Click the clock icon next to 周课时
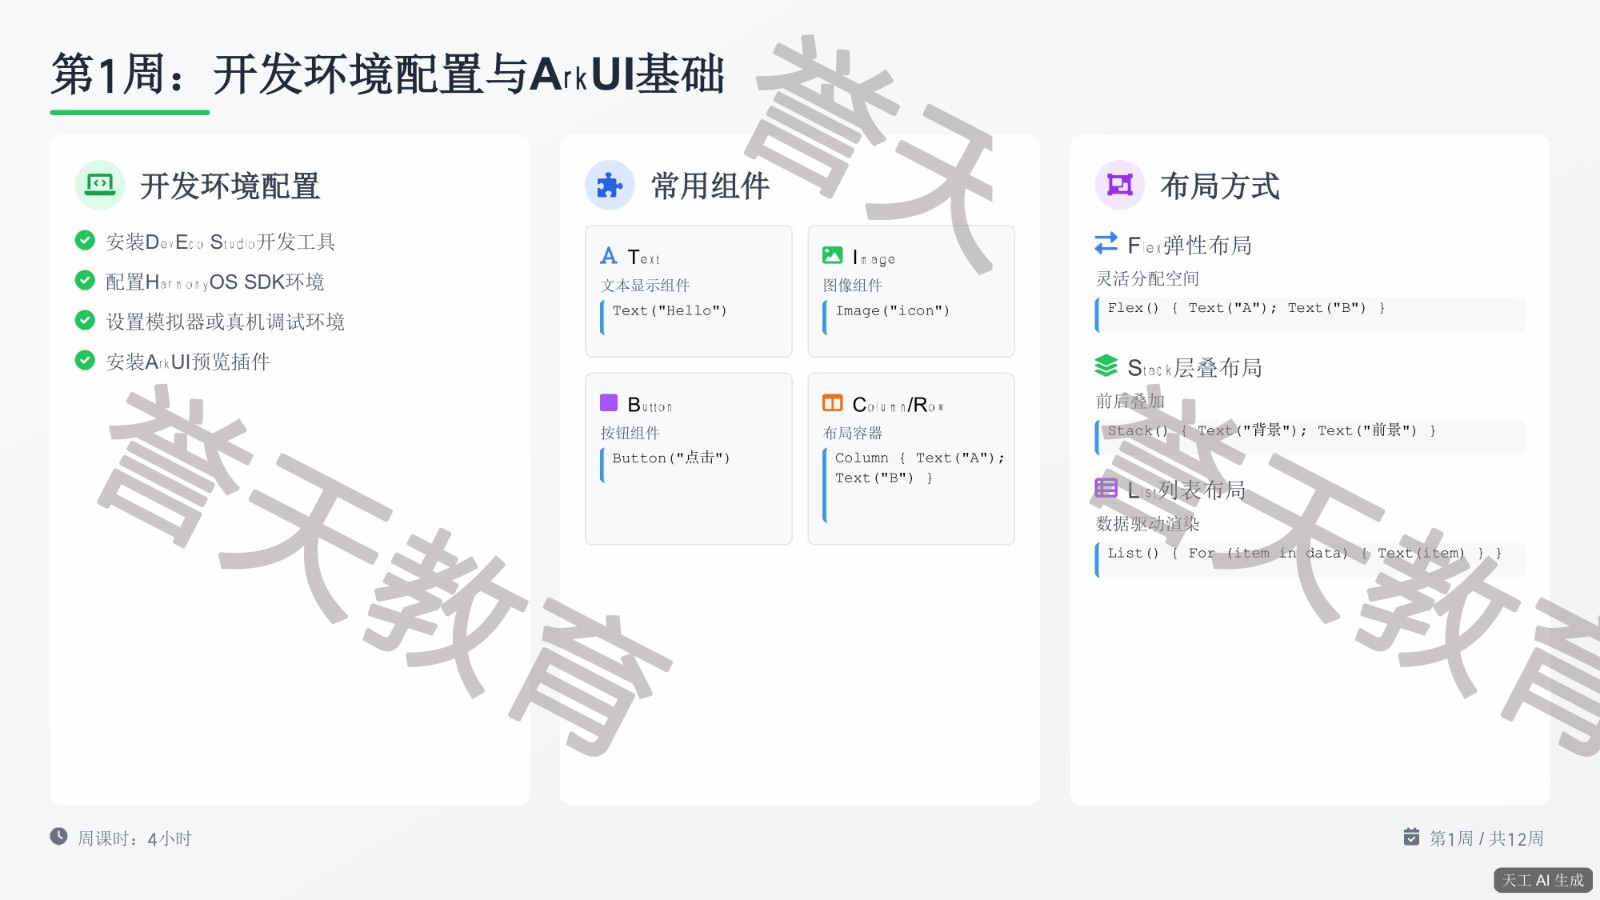Image resolution: width=1600 pixels, height=900 pixels. coord(59,837)
